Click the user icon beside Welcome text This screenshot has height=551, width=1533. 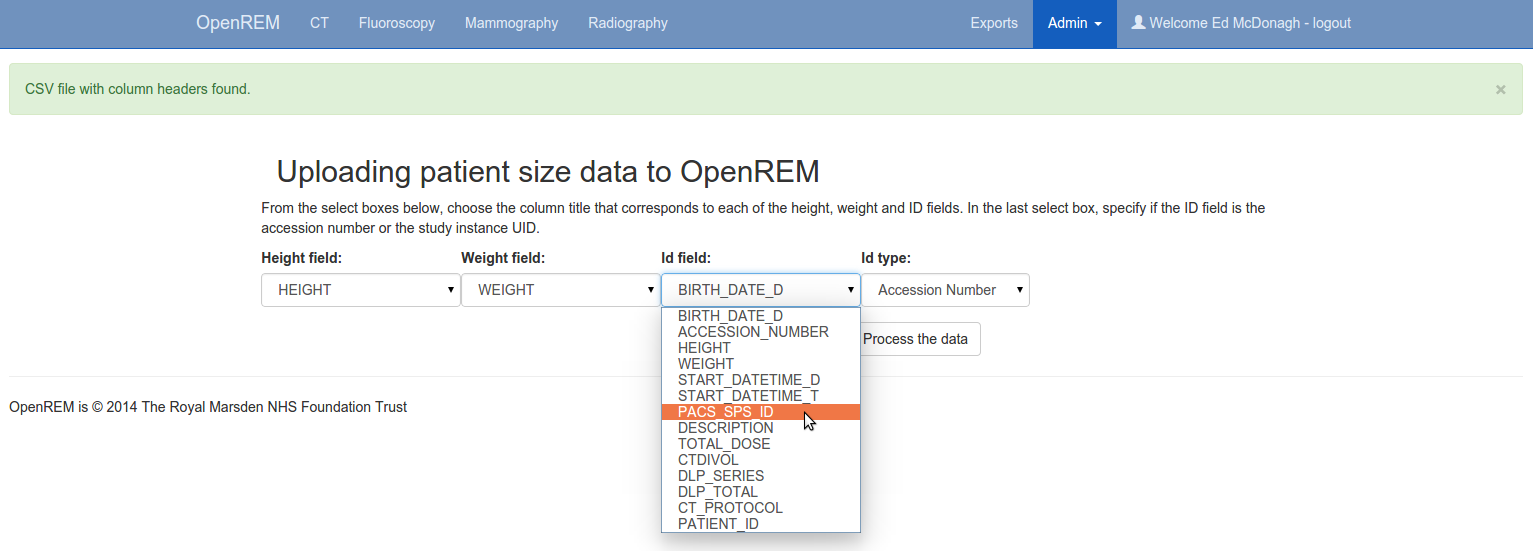point(1137,22)
